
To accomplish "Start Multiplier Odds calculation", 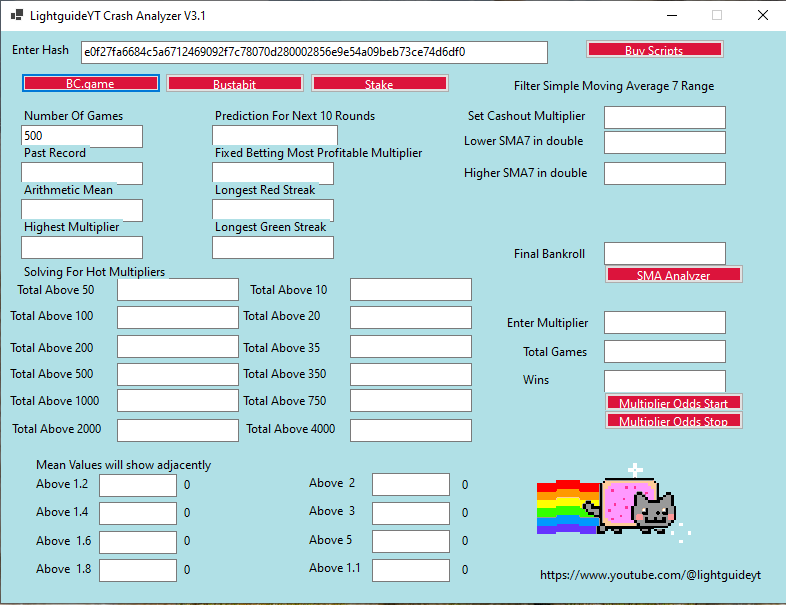I will (673, 402).
